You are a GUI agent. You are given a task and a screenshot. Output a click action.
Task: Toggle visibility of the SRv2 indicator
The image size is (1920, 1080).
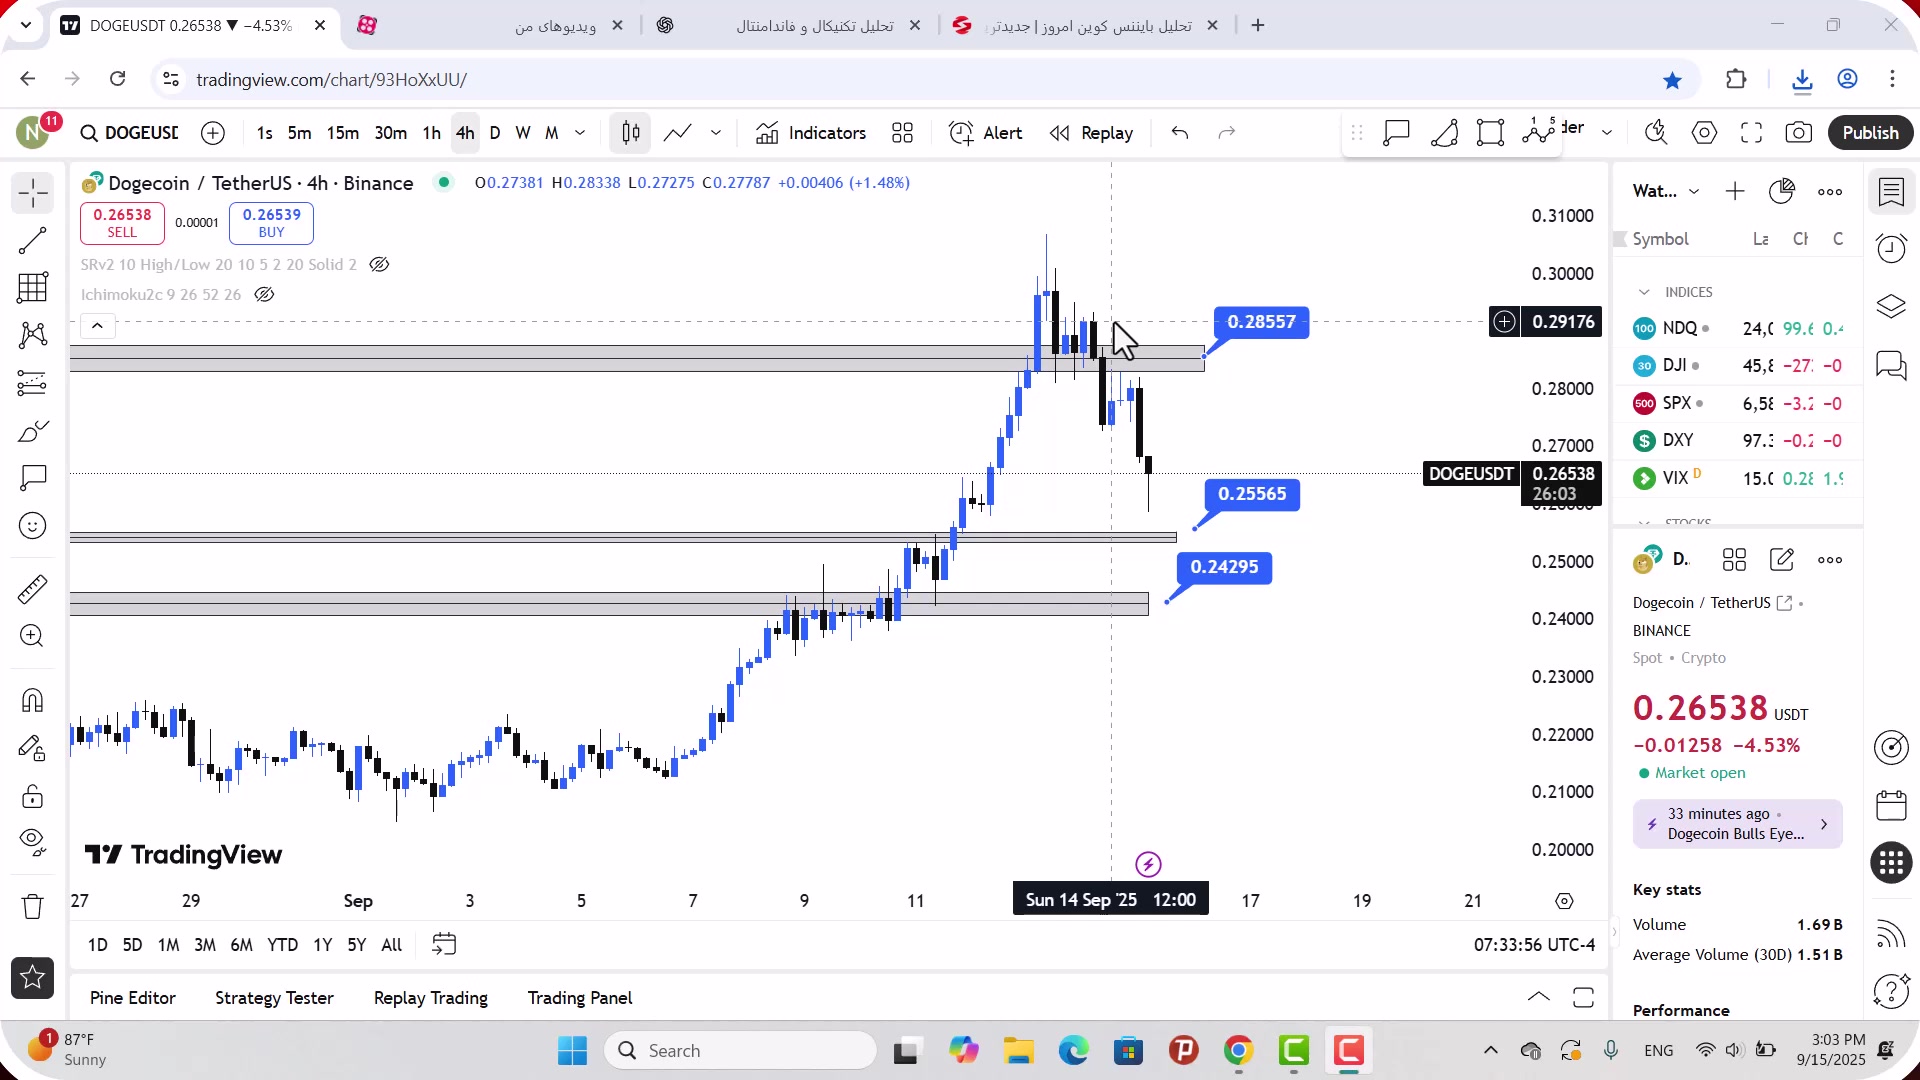tap(379, 265)
